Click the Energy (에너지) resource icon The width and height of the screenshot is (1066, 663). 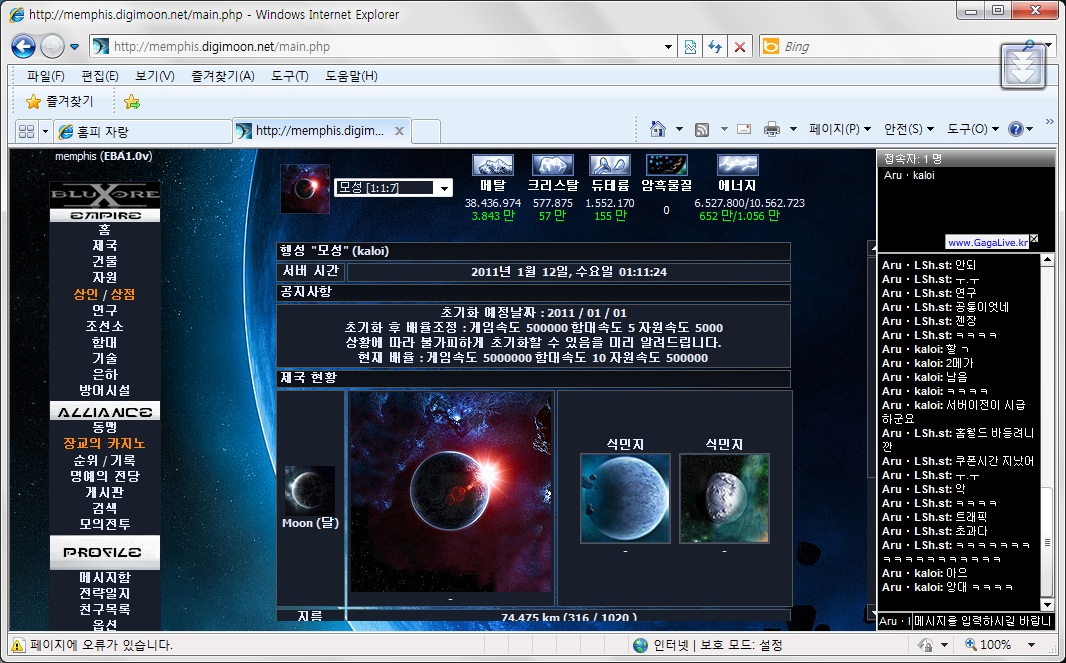737,166
